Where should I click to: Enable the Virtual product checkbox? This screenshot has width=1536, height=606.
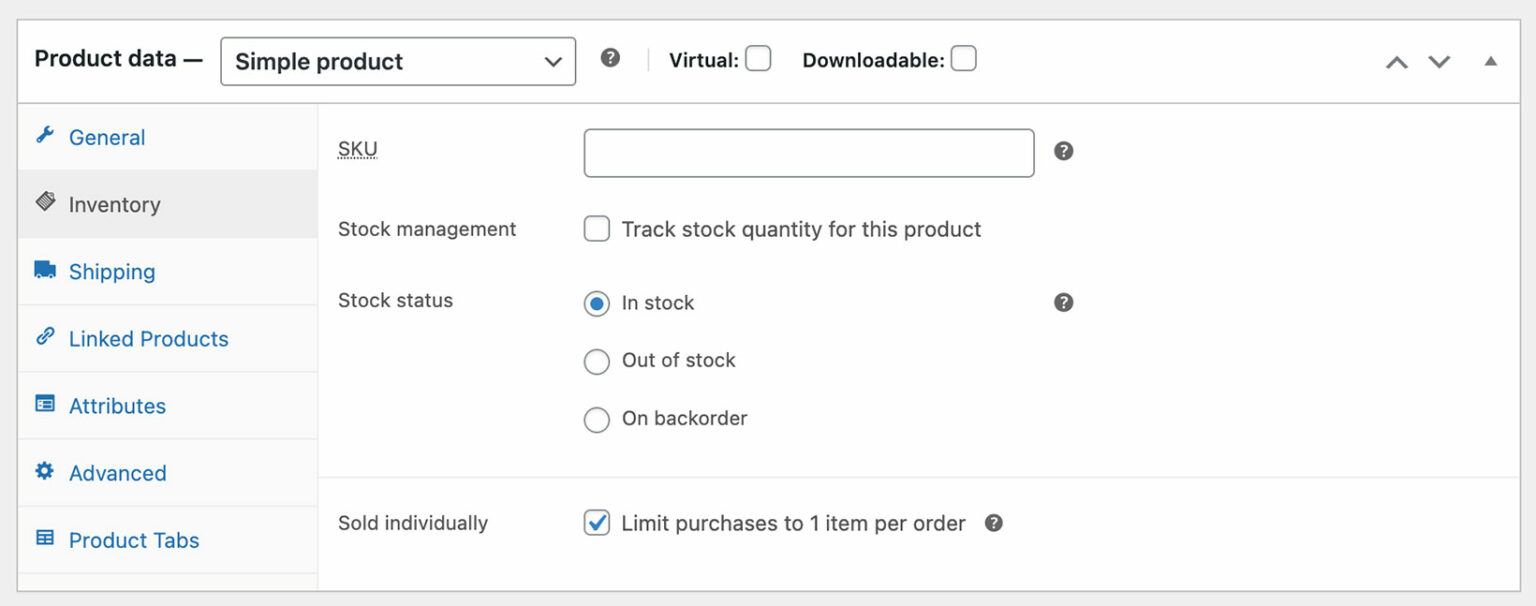click(758, 59)
